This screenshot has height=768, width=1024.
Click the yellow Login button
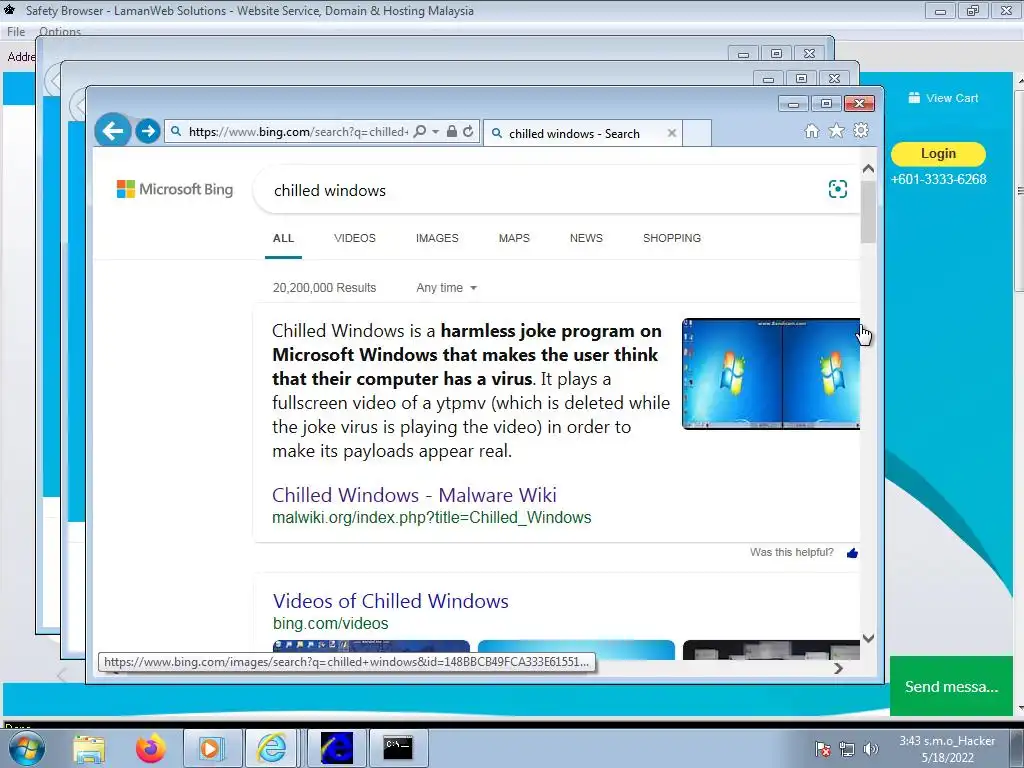pos(938,153)
